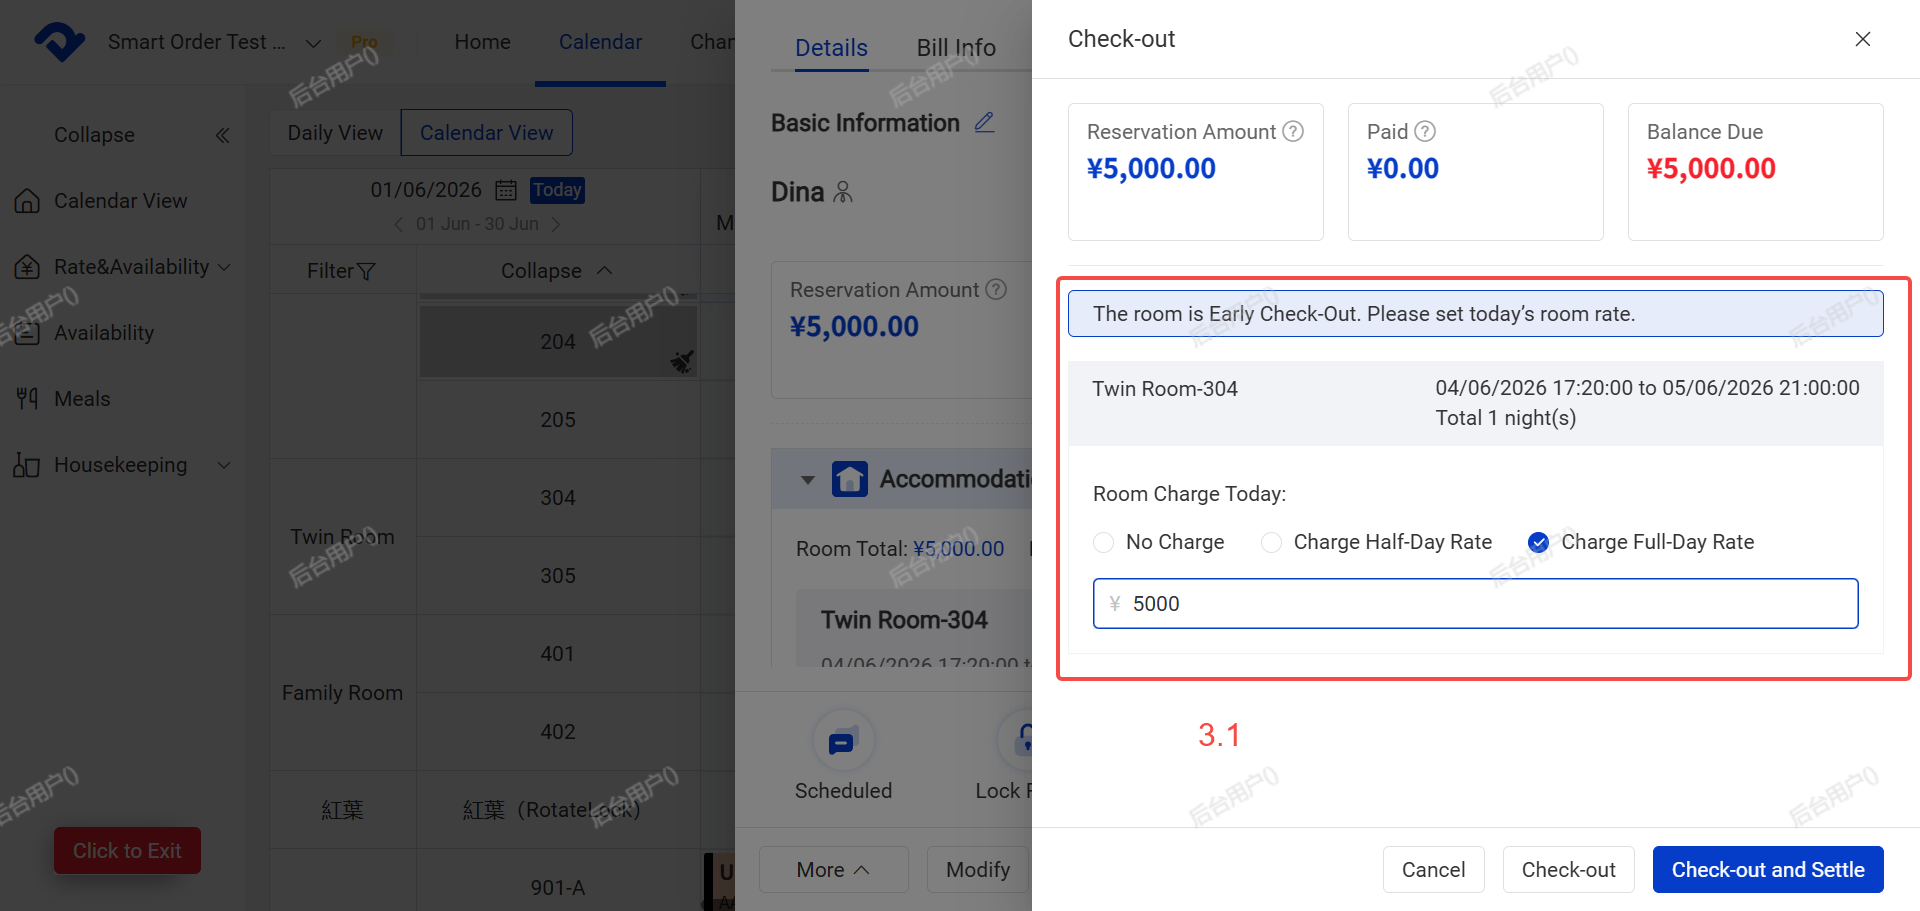This screenshot has width=1920, height=911.
Task: Select the No Charge option
Action: click(1104, 542)
